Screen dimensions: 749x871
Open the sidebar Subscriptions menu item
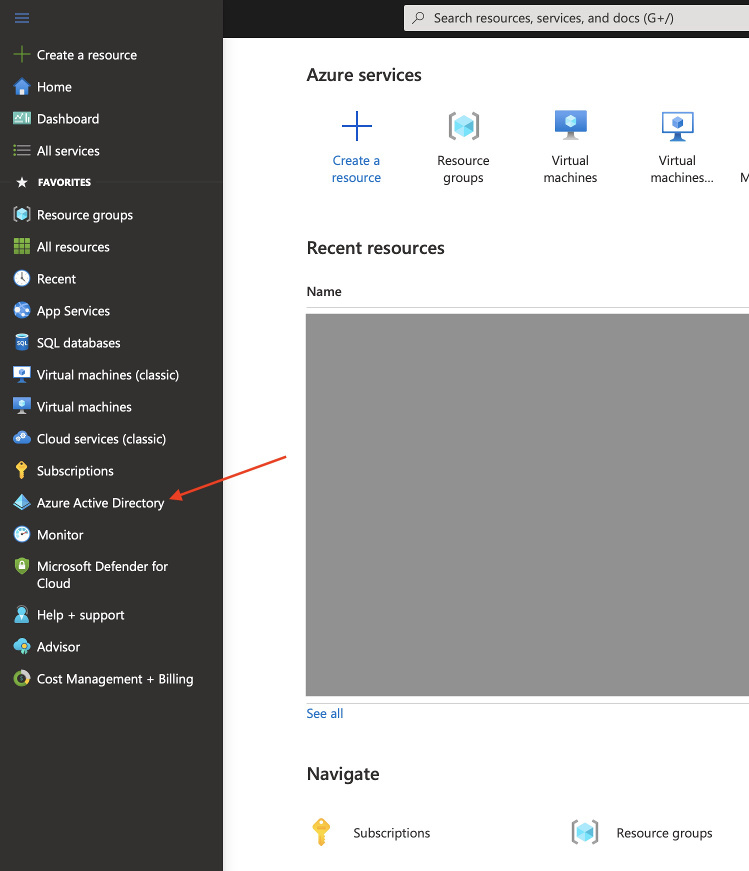tap(75, 471)
